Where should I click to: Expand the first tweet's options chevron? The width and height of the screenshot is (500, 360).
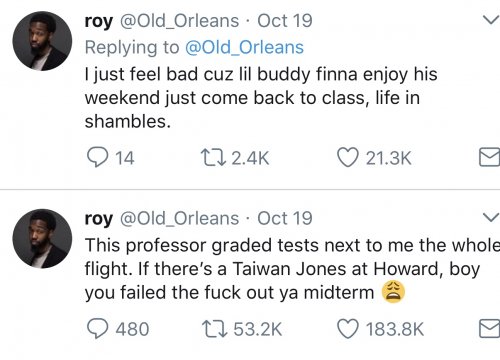[491, 20]
